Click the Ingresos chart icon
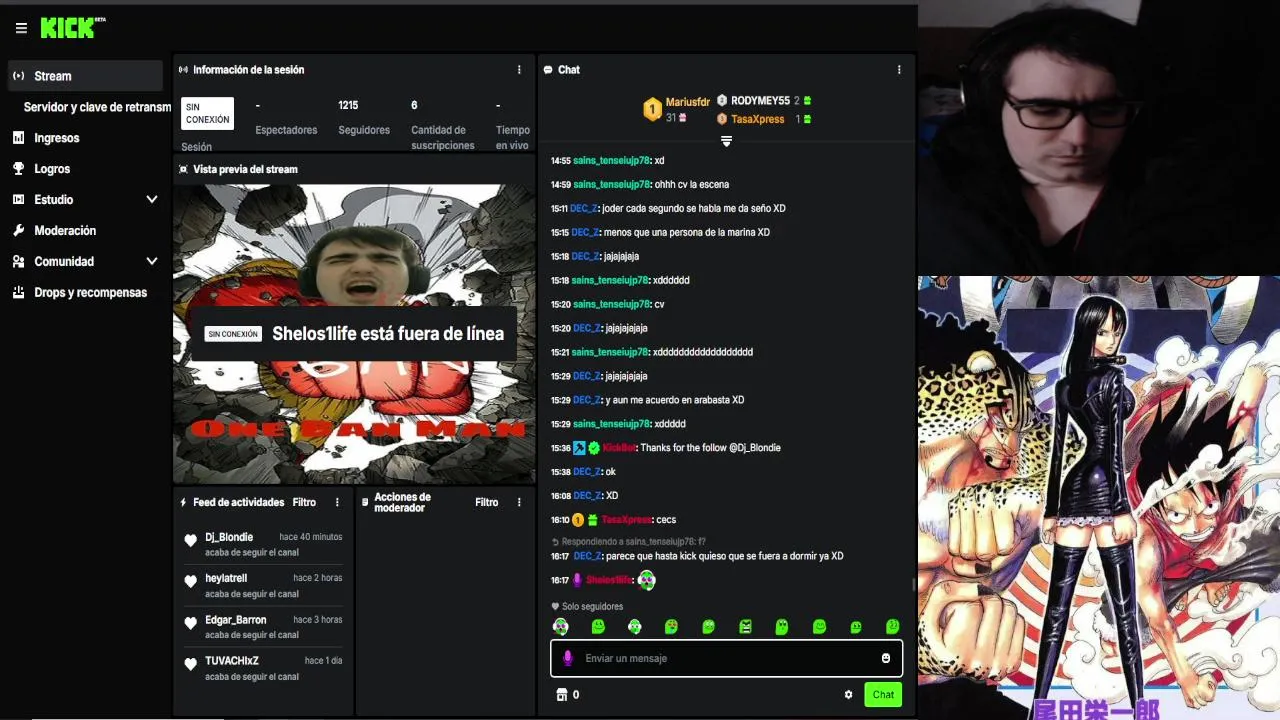 click(18, 138)
